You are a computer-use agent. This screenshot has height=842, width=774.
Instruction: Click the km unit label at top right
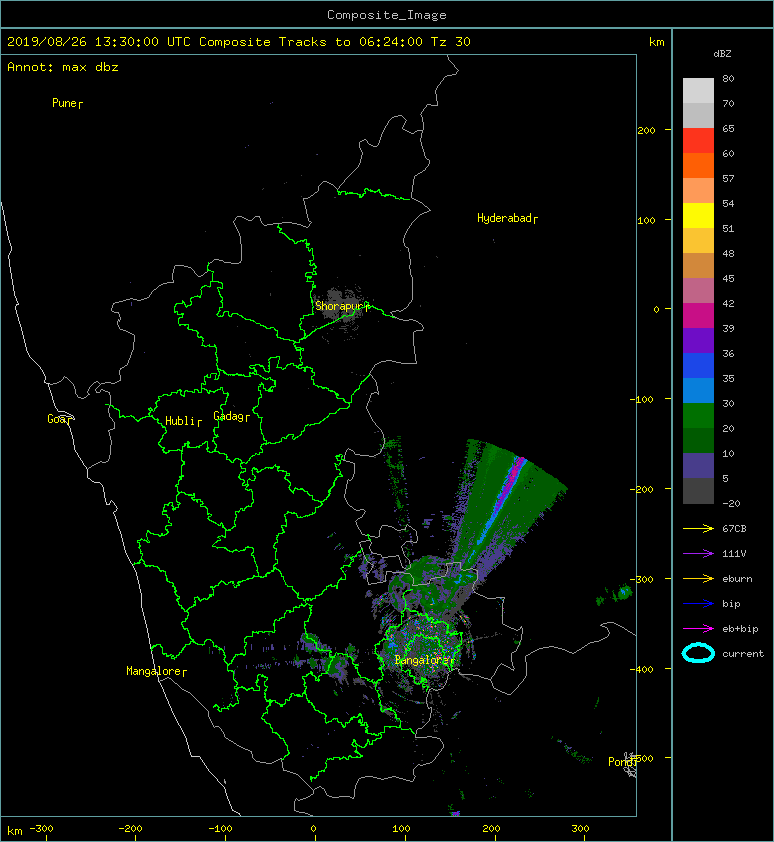tap(656, 42)
